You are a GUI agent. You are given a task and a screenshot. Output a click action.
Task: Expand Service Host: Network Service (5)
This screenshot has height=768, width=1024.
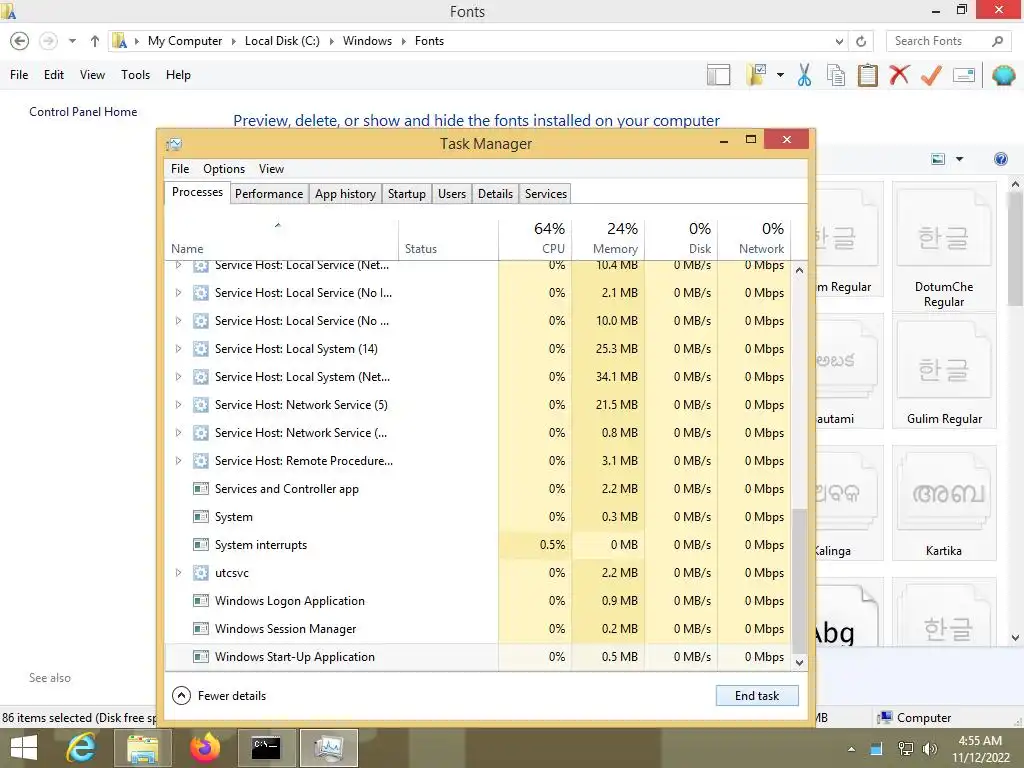click(178, 405)
